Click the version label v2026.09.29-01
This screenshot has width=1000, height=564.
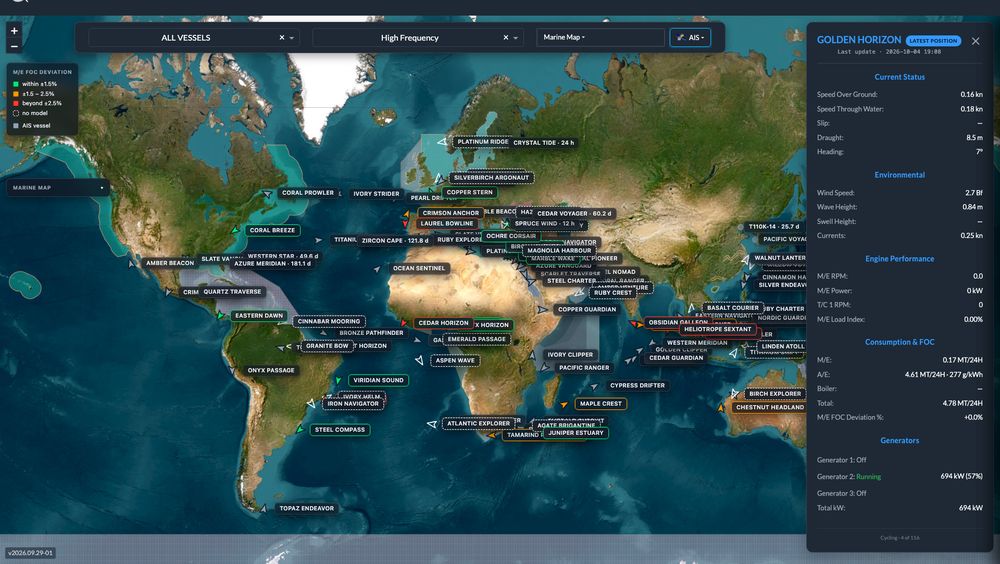click(31, 553)
